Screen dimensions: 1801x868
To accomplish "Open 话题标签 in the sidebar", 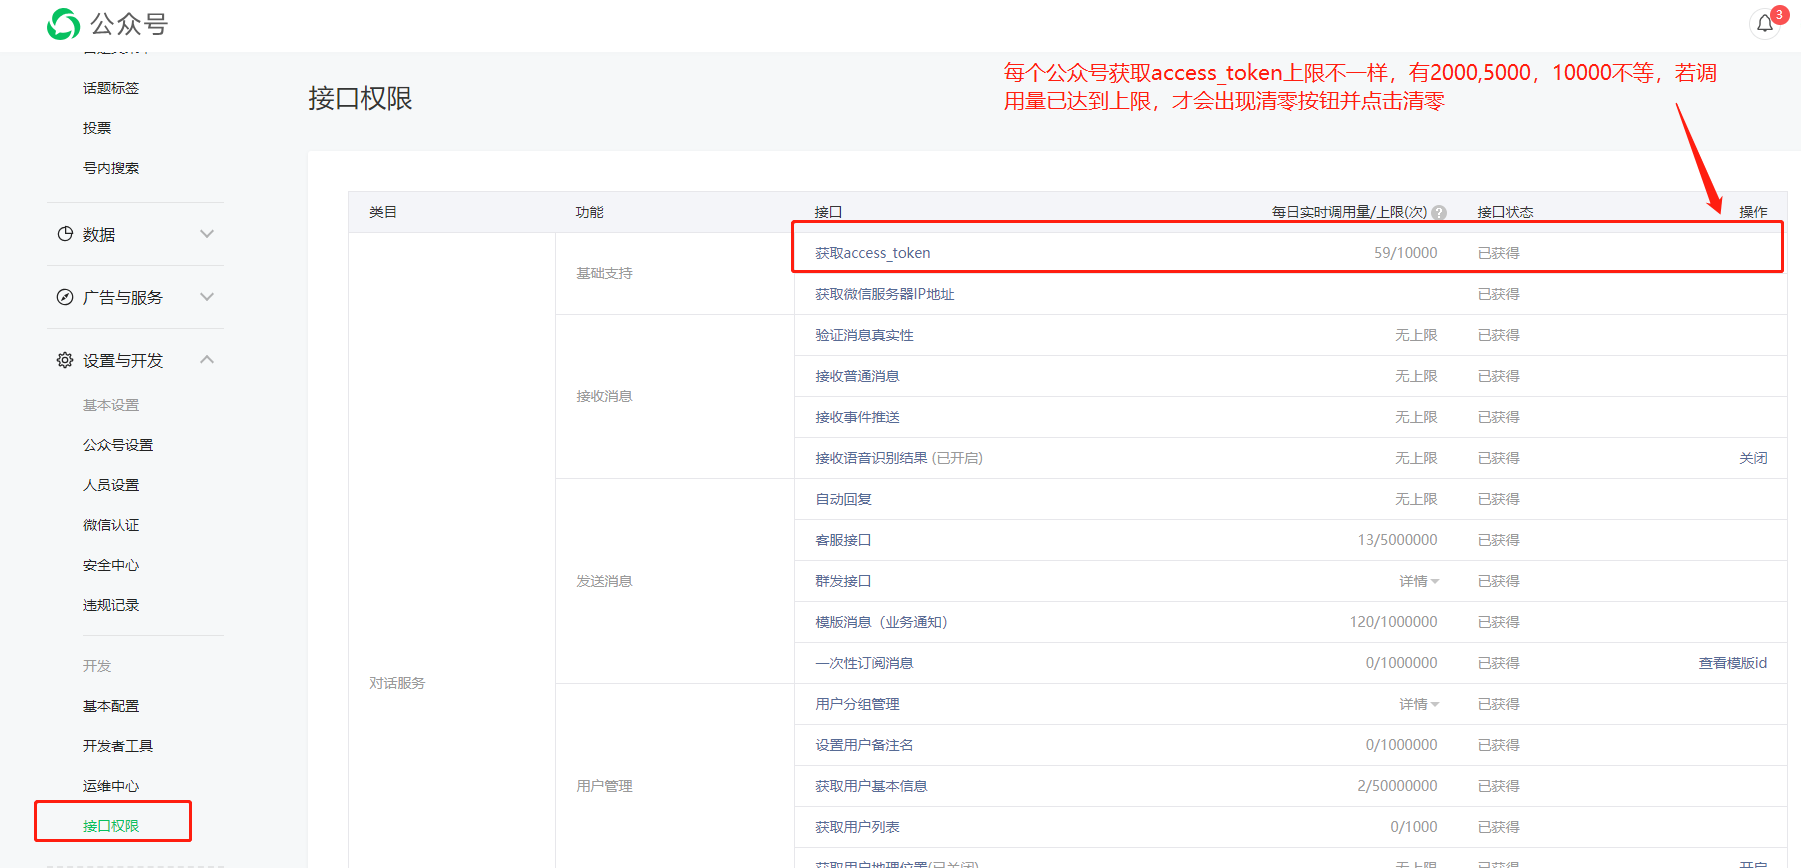I will (111, 88).
